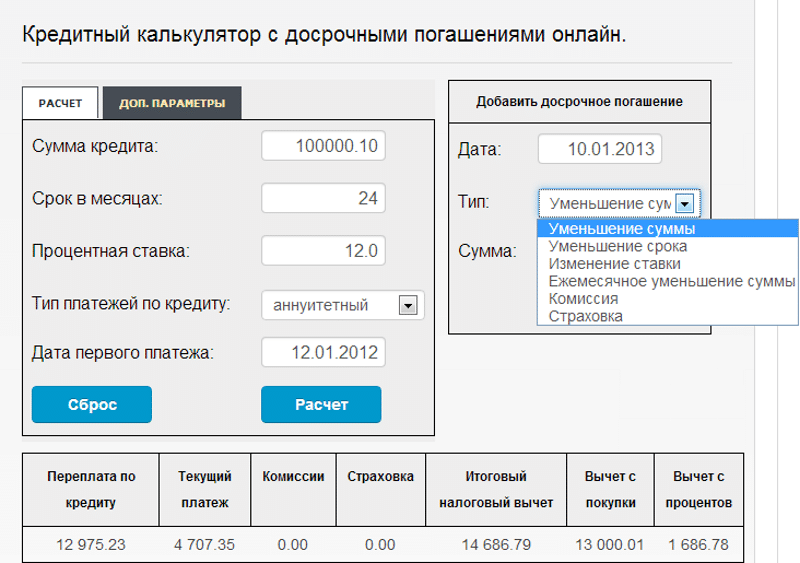Select Изменение ставки option
Viewport: 800px width, 563px height.
tap(667, 263)
